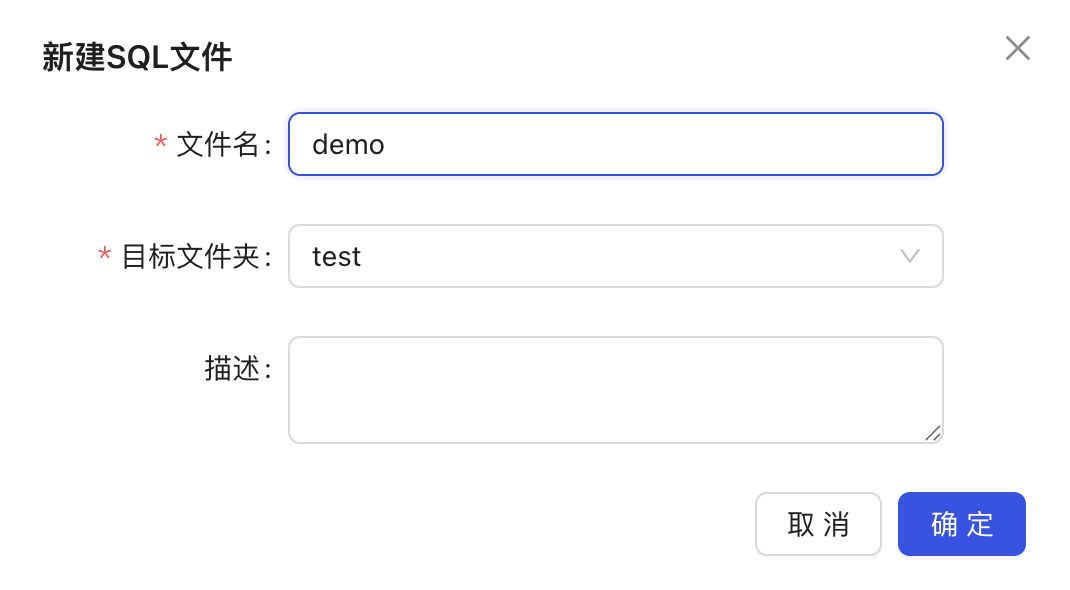Grab the resize handle of the 描述 textarea
This screenshot has height=590, width=1070.
tap(933, 433)
